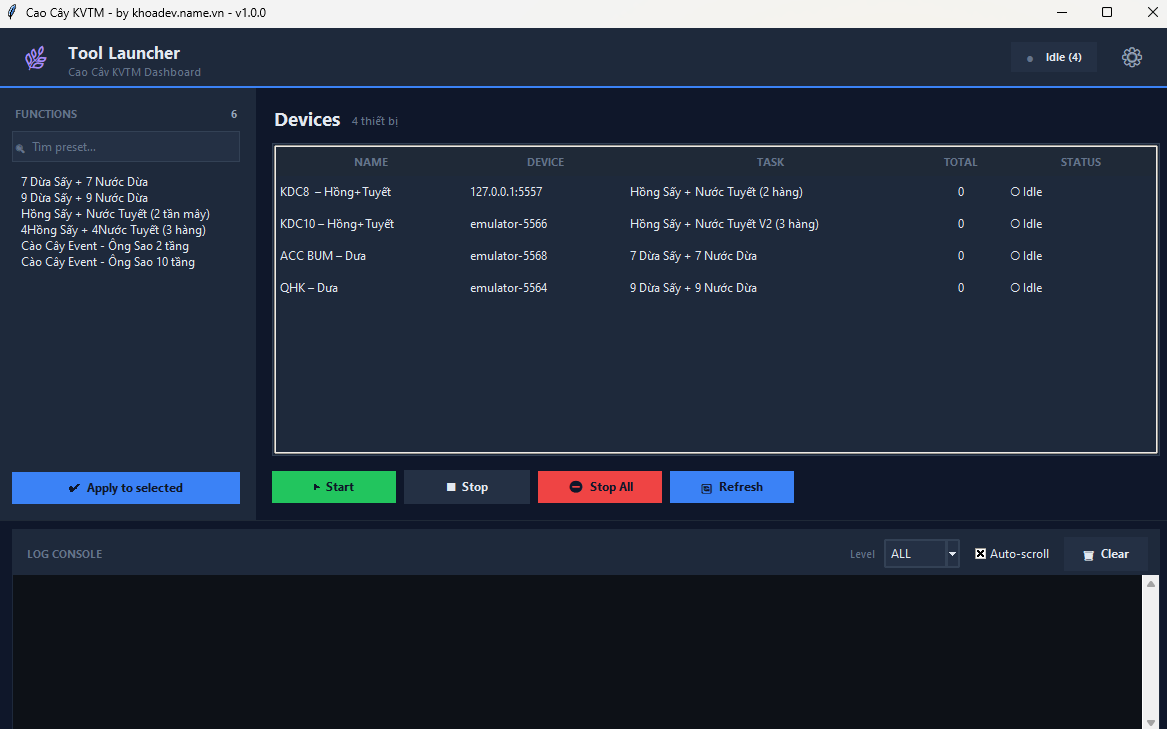Click the red Stop All button
The width and height of the screenshot is (1167, 729).
coord(600,487)
